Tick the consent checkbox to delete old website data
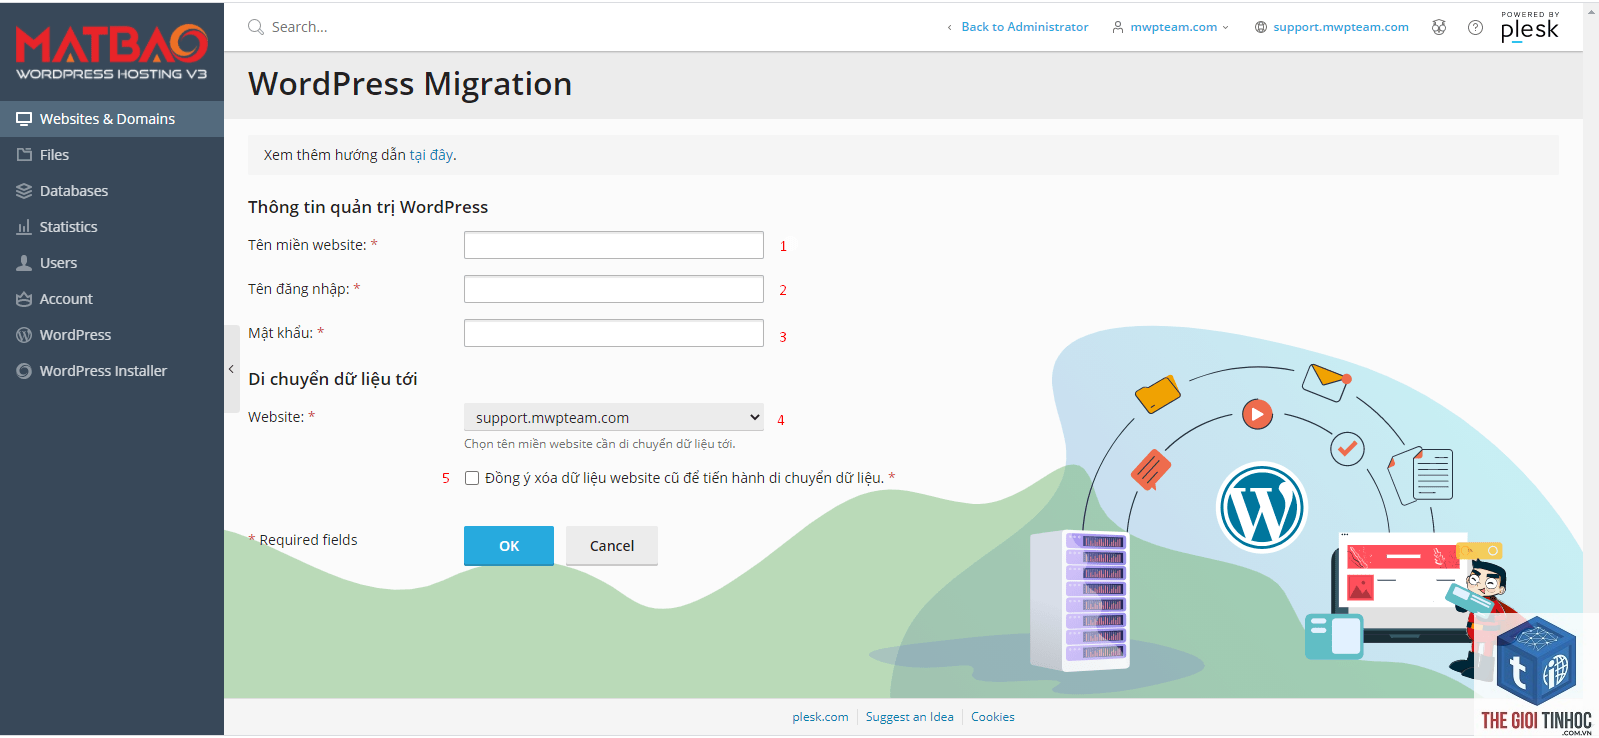Screen dimensions: 1599x738 472,478
